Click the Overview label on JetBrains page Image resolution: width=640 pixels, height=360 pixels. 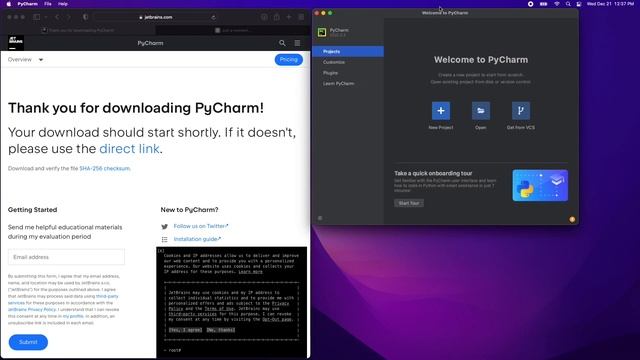(20, 60)
